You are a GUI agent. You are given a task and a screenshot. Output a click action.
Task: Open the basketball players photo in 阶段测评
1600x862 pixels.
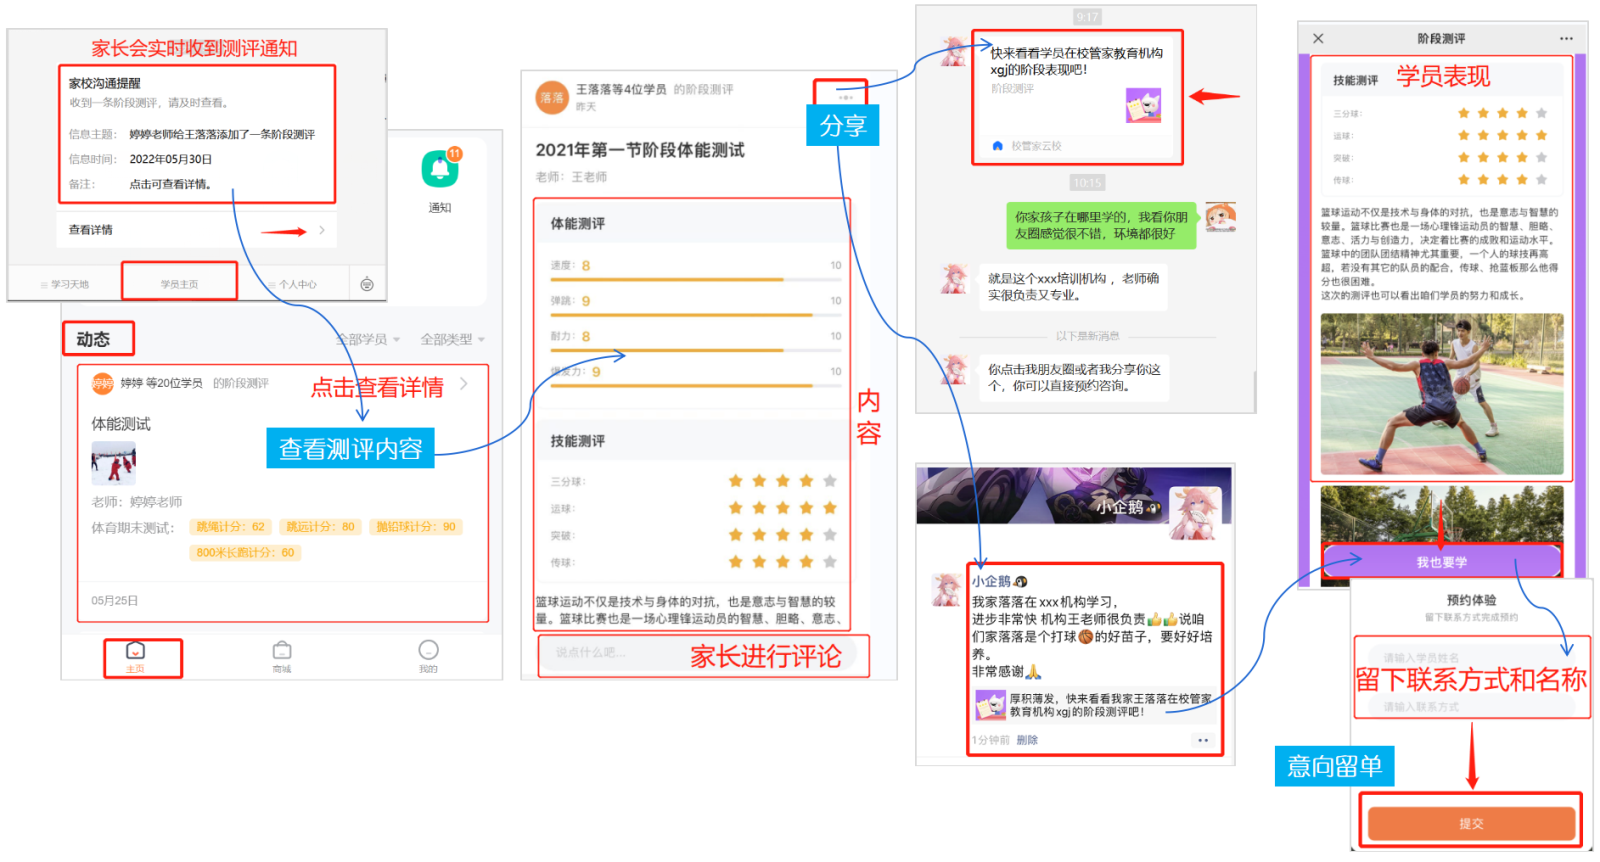(x=1442, y=394)
